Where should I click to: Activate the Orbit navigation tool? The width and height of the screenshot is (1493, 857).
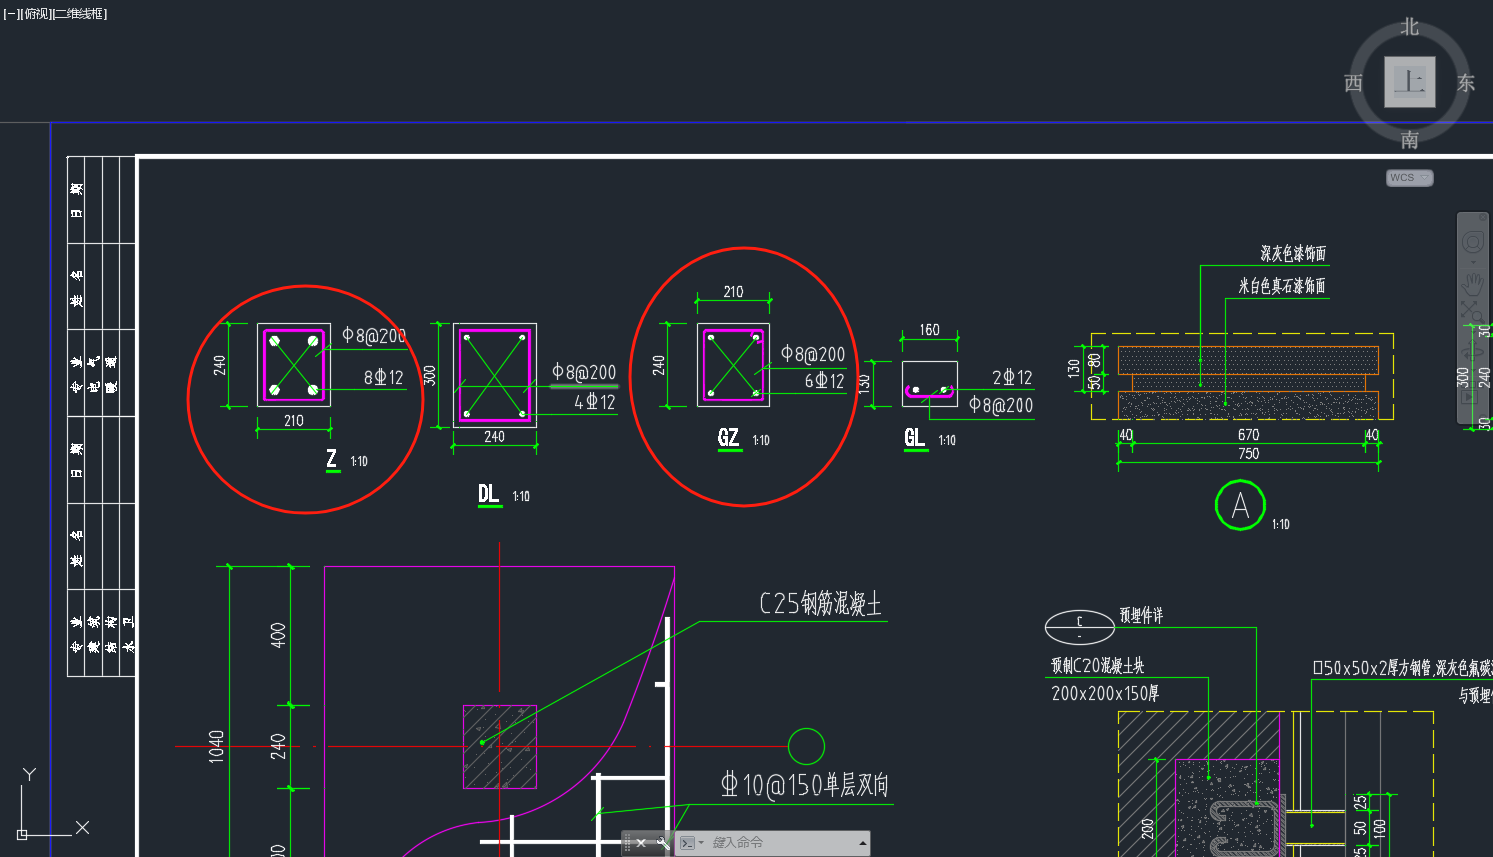[x=1472, y=352]
